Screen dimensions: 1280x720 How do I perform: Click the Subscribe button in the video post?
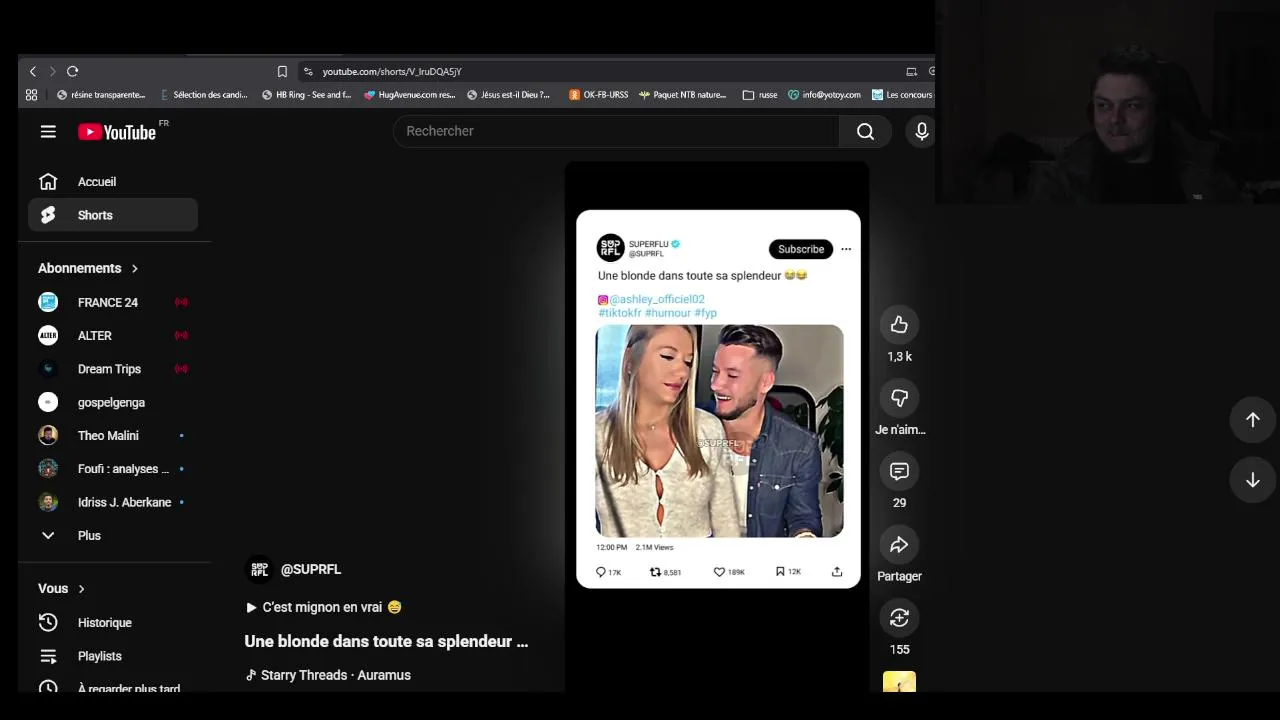pos(800,249)
